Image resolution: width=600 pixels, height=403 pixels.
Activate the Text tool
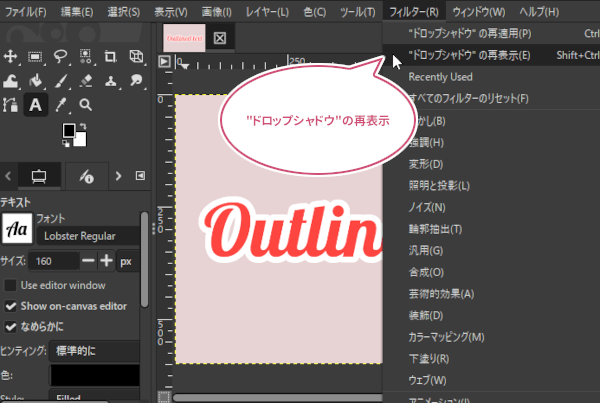36,104
